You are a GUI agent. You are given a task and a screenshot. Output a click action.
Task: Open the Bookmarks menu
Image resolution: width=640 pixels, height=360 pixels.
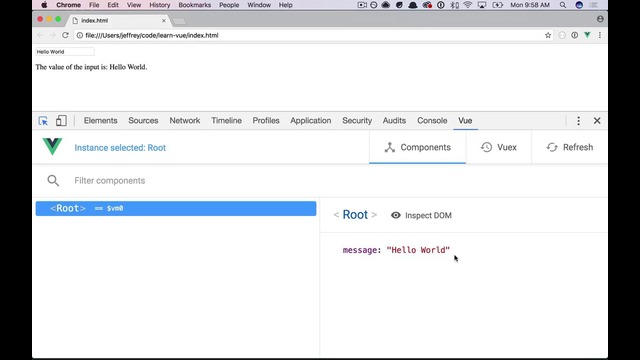(195, 5)
